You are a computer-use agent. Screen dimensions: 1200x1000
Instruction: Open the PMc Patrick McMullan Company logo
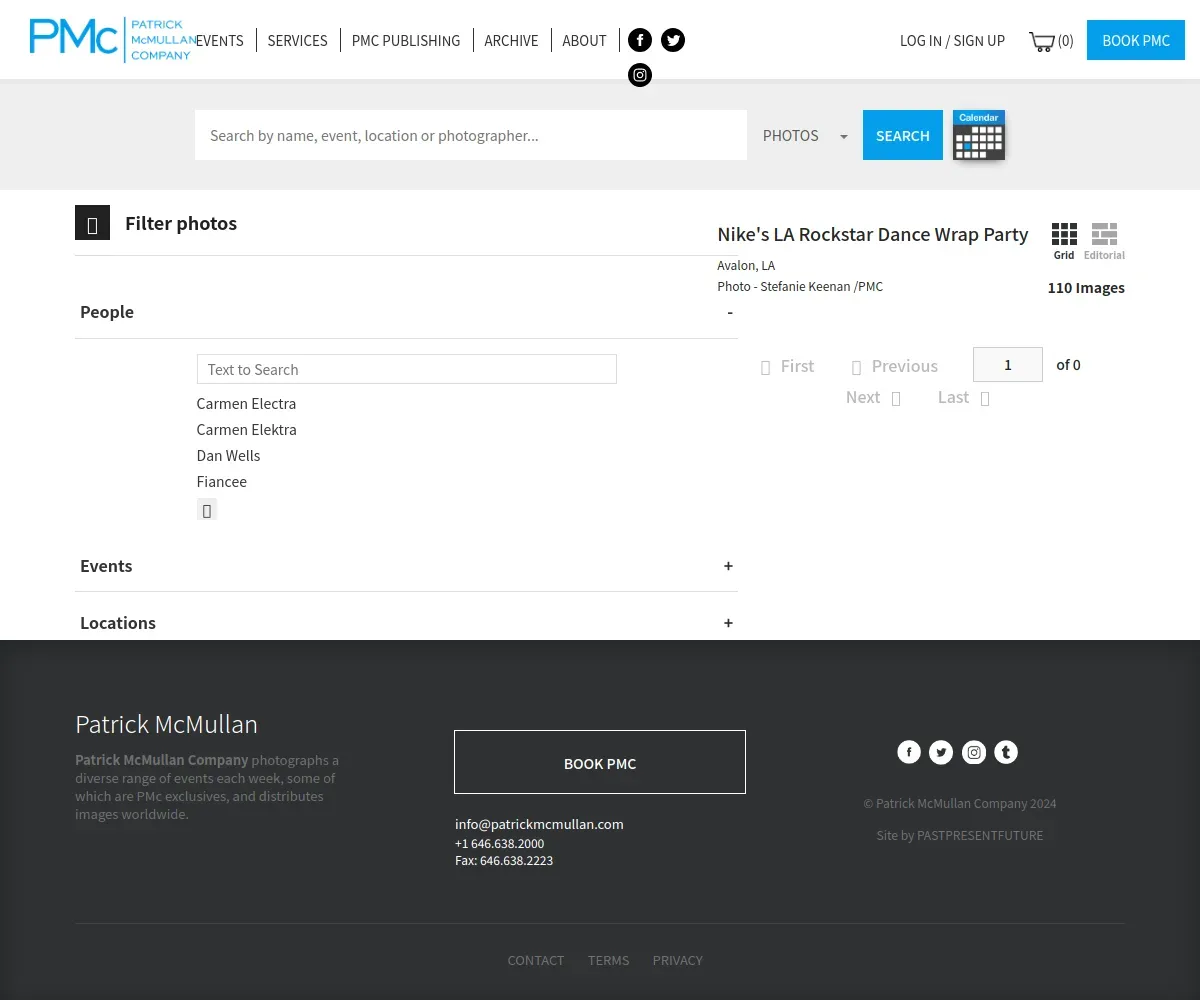112,39
